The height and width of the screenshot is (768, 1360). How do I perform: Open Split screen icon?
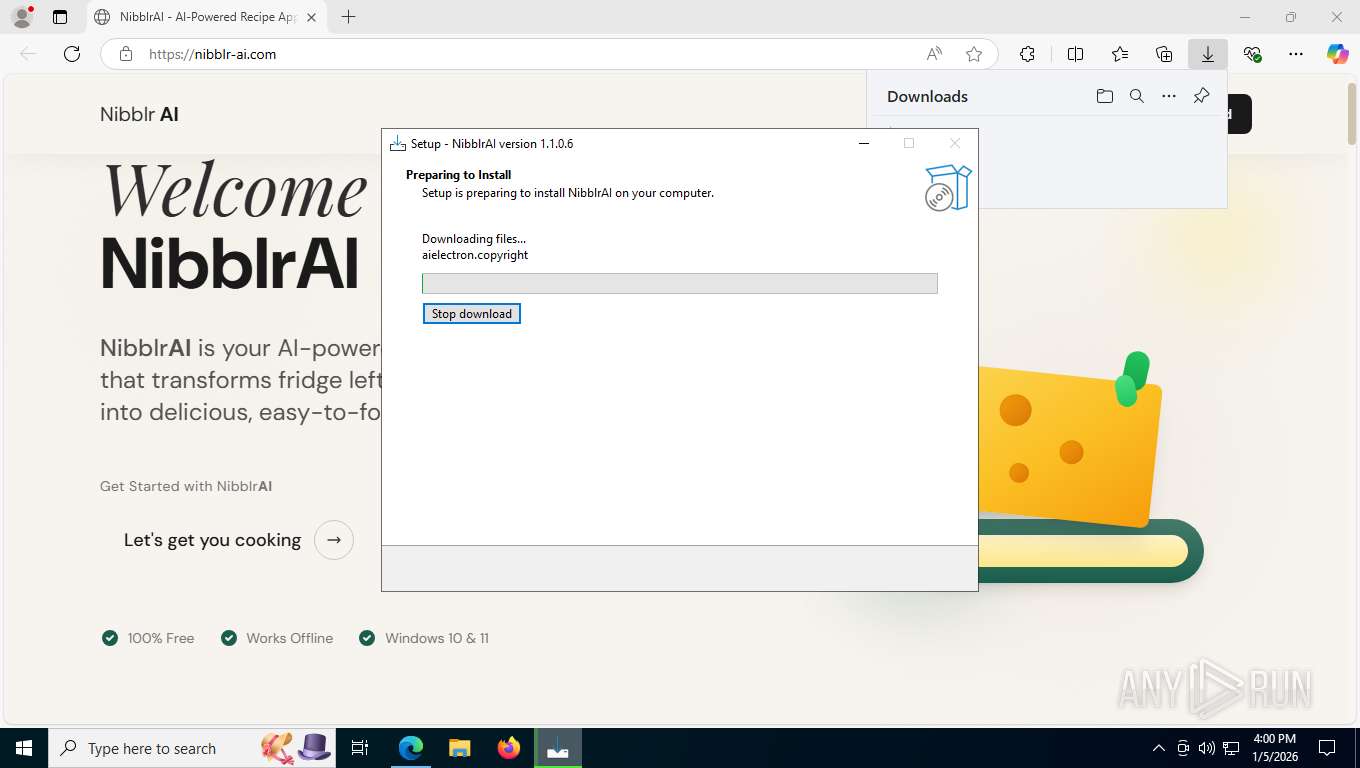click(x=1075, y=54)
